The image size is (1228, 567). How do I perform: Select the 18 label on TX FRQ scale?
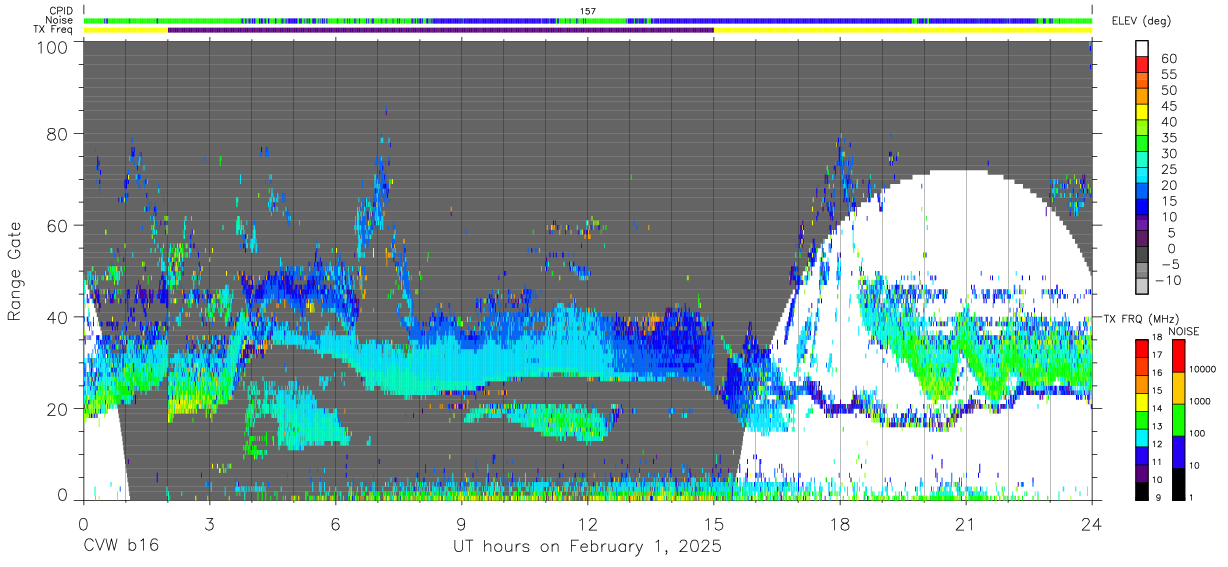click(x=1158, y=338)
